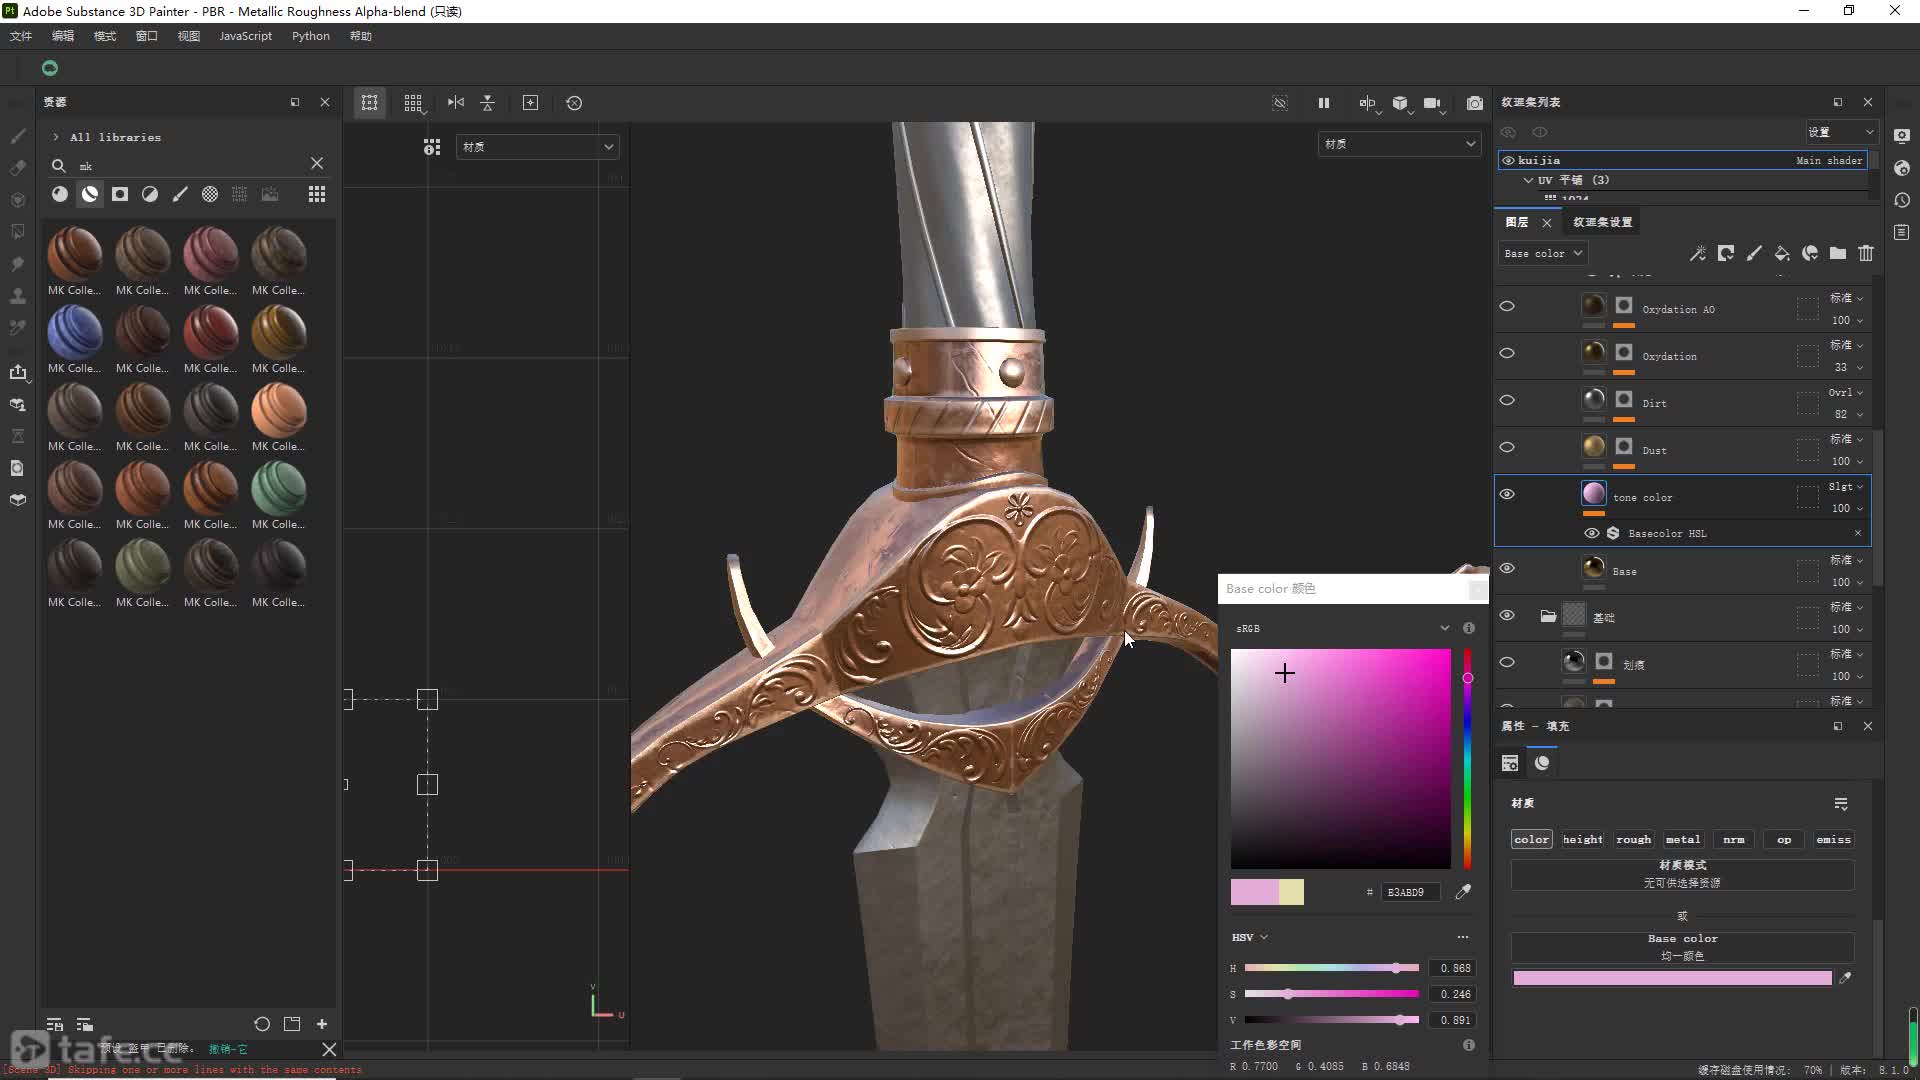
Task: Toggle horizontal symmetry mirror icon
Action: 456,103
